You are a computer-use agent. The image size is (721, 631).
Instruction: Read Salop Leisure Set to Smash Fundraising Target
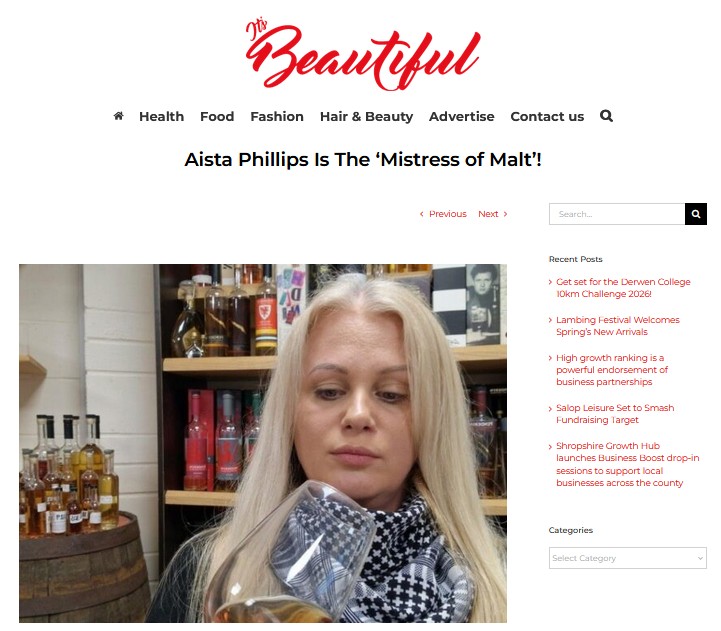pyautogui.click(x=615, y=414)
